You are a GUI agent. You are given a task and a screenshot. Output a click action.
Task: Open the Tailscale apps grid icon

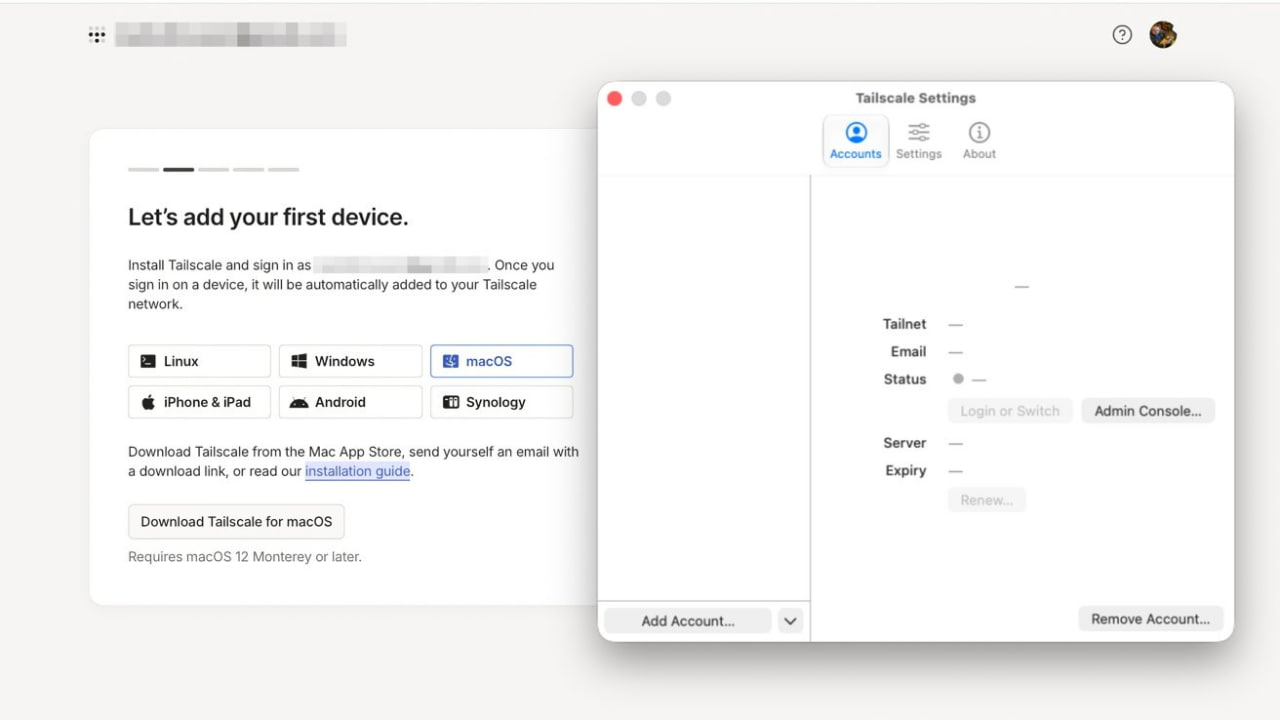point(97,35)
